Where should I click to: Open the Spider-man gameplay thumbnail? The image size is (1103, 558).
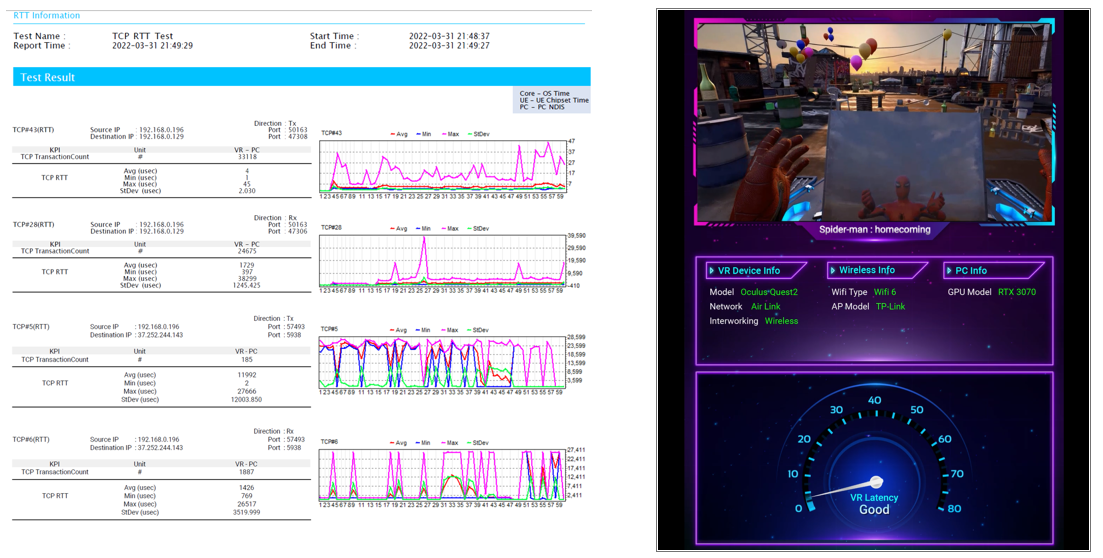click(874, 121)
